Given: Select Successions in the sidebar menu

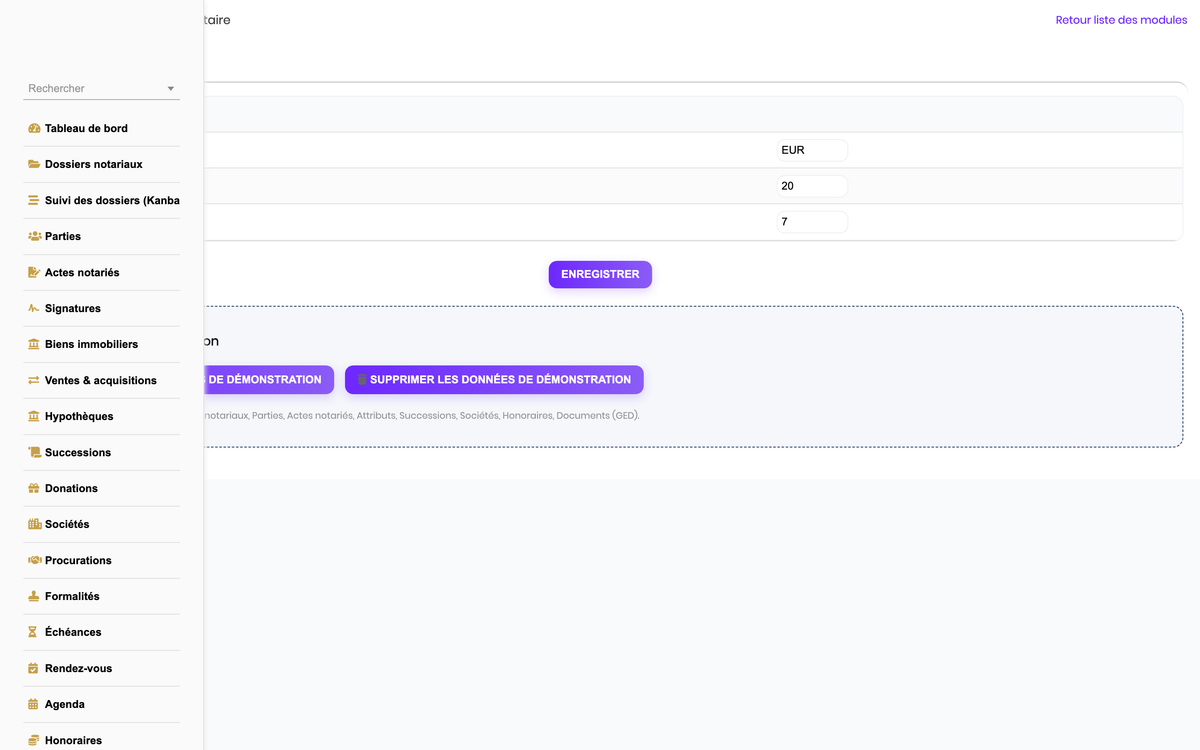Looking at the screenshot, I should 102,452.
